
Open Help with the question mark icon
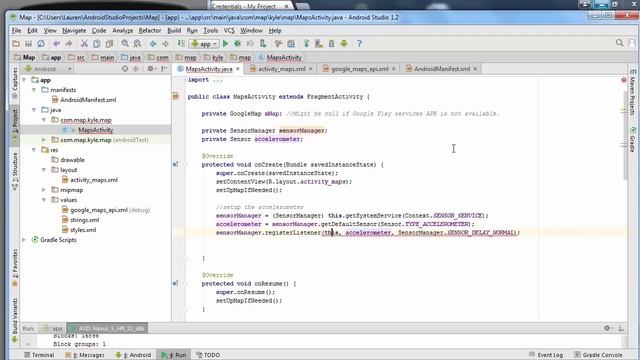tap(359, 44)
